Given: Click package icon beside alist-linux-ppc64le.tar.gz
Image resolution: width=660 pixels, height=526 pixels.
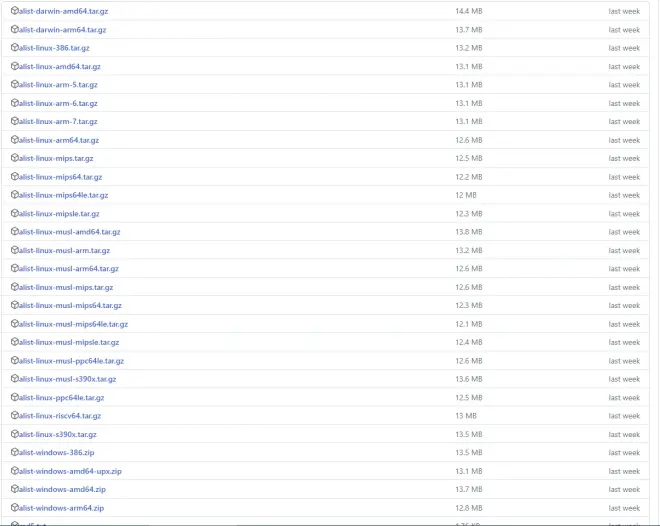Looking at the screenshot, I should (15, 397).
